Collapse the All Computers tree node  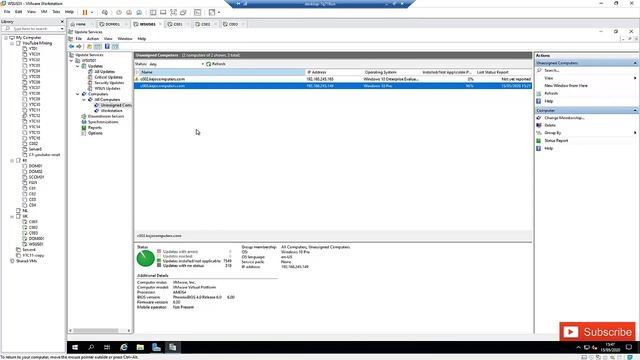click(x=84, y=100)
